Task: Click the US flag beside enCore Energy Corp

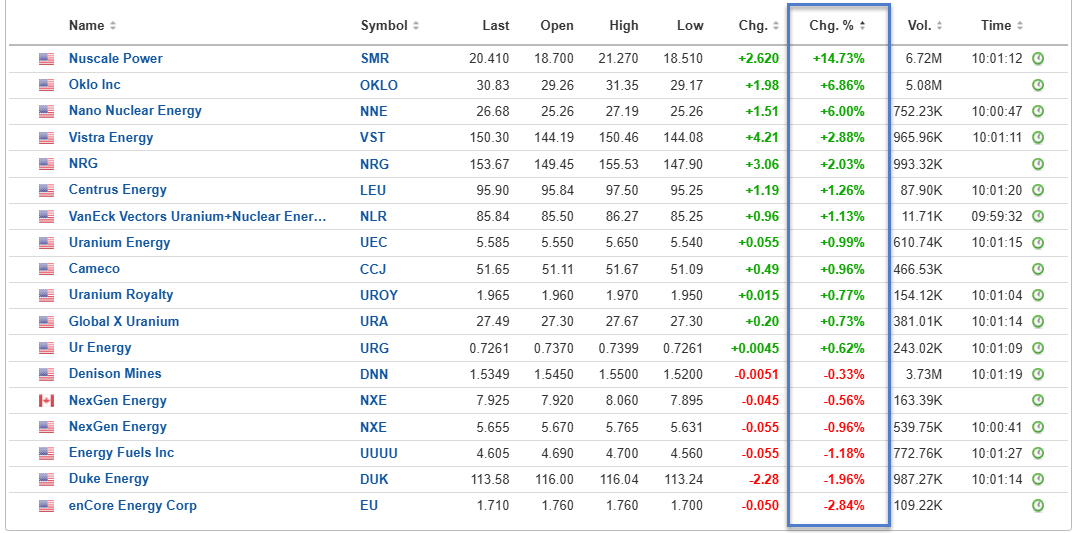Action: point(46,505)
